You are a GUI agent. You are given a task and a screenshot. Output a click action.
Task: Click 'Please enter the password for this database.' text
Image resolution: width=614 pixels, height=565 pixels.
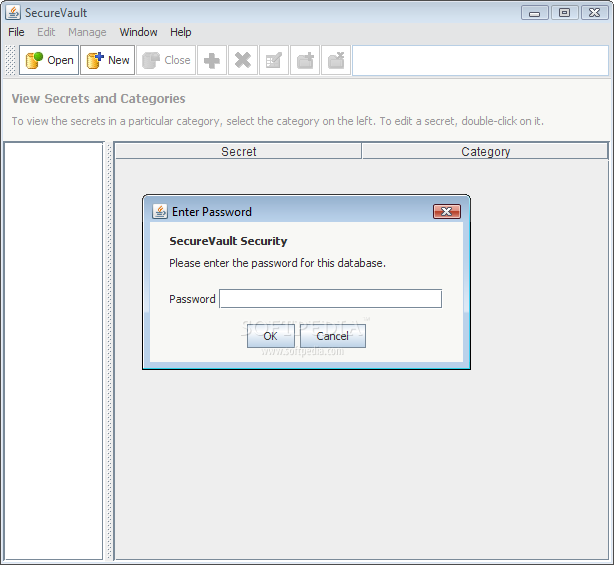click(x=277, y=263)
